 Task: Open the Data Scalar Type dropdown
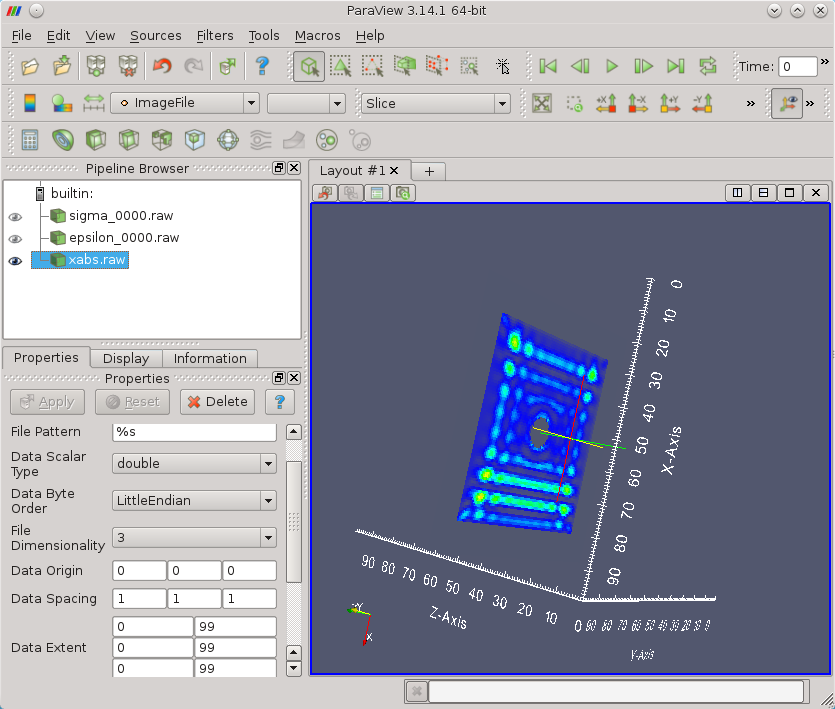pos(194,463)
